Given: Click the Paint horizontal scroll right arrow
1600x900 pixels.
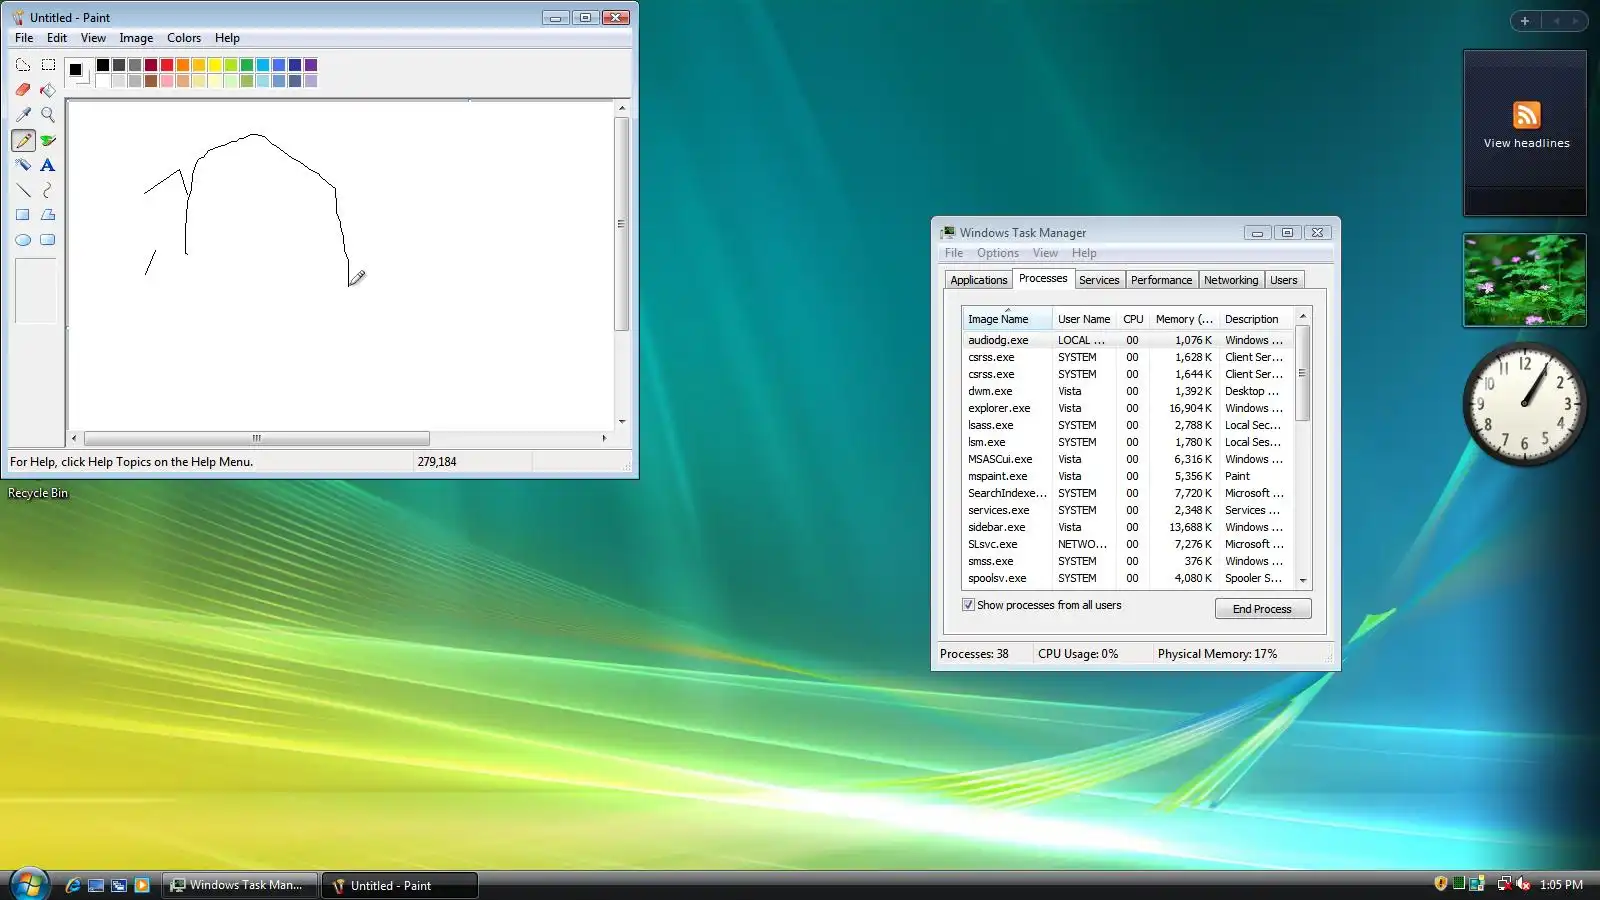Looking at the screenshot, I should point(604,438).
